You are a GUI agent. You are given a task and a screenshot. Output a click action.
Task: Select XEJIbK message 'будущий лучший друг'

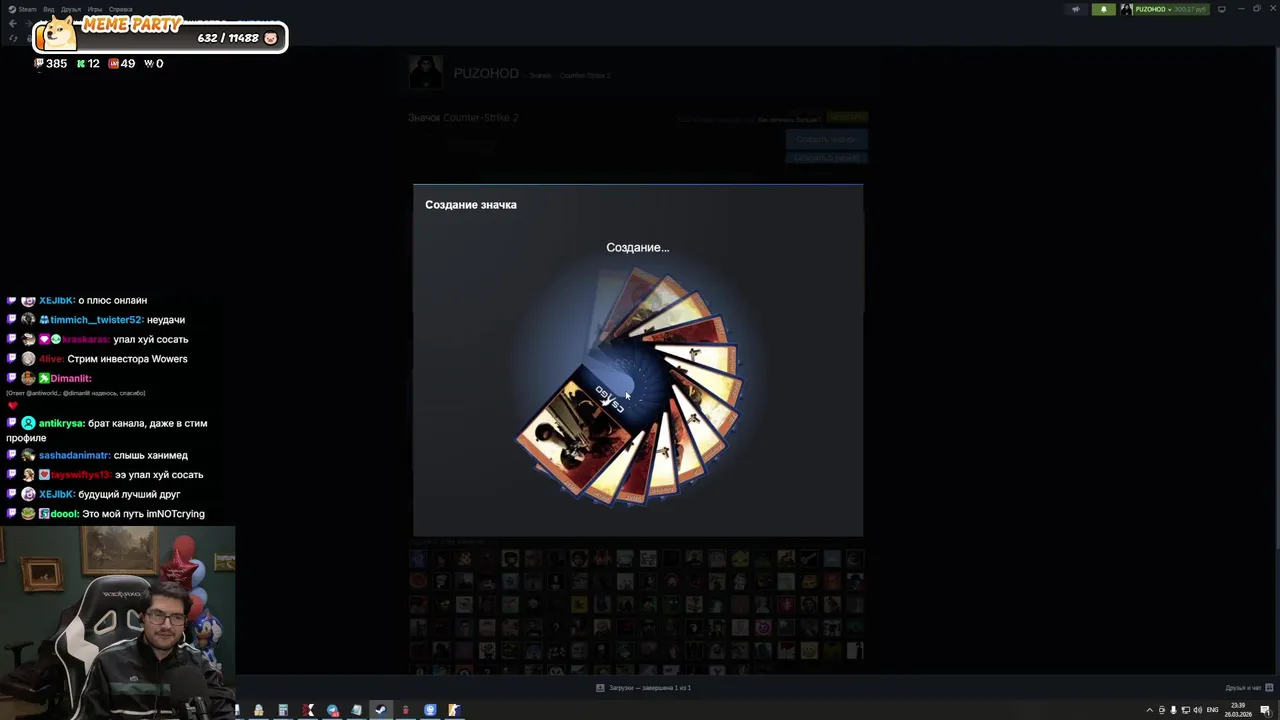click(x=129, y=494)
